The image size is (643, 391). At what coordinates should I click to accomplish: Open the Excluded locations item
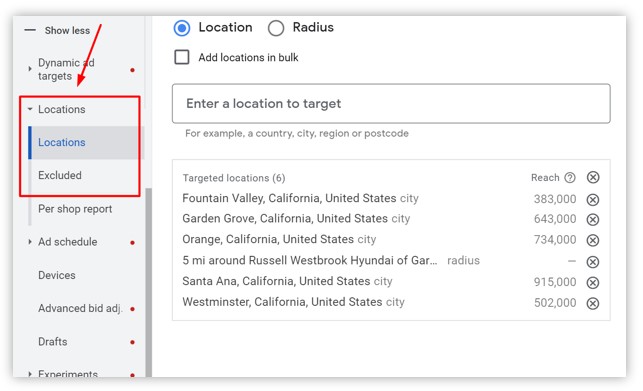tap(60, 175)
